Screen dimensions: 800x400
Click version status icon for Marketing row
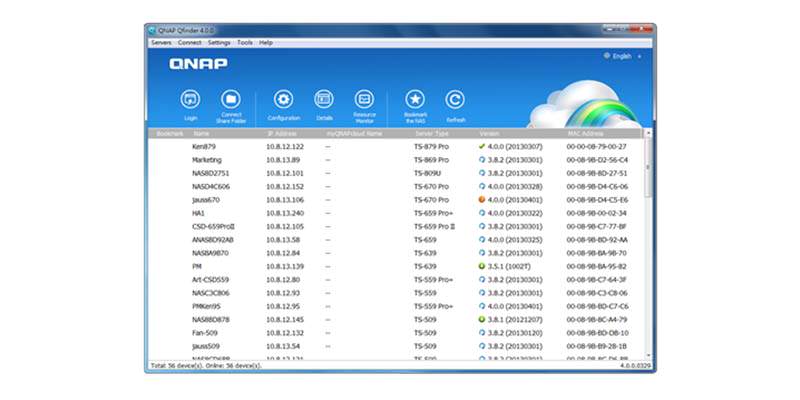482,160
